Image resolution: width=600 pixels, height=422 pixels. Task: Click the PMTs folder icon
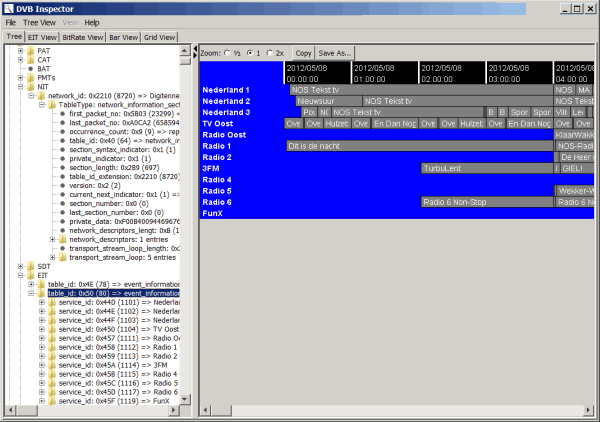click(31, 78)
